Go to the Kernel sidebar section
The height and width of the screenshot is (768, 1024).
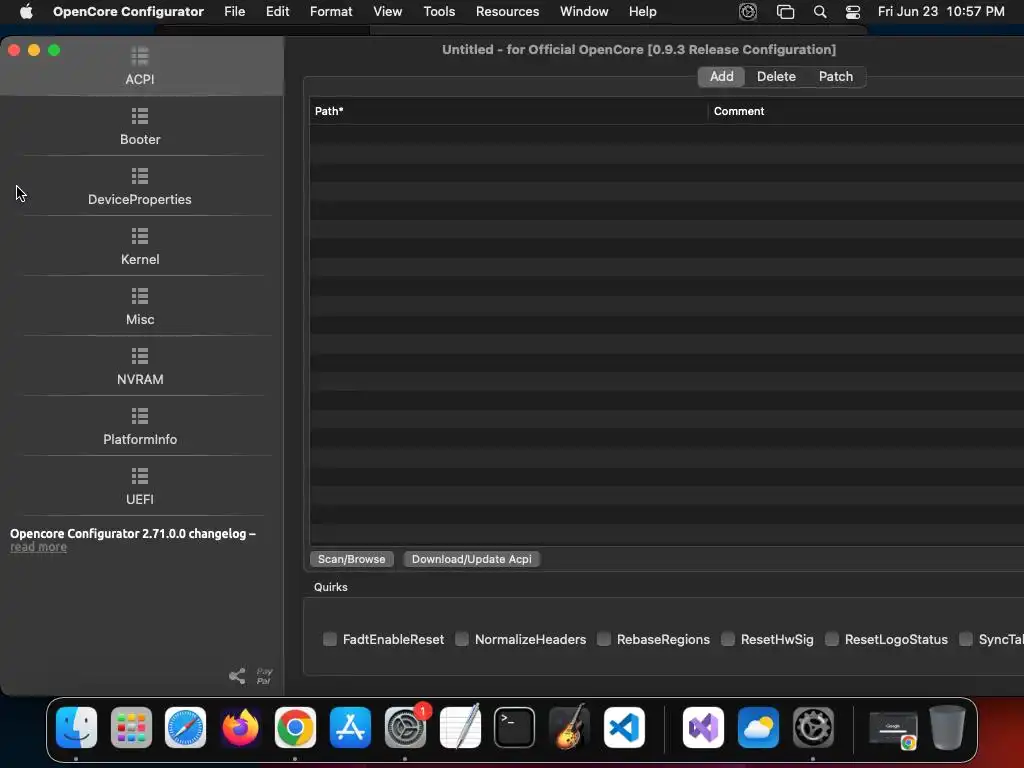tap(140, 247)
